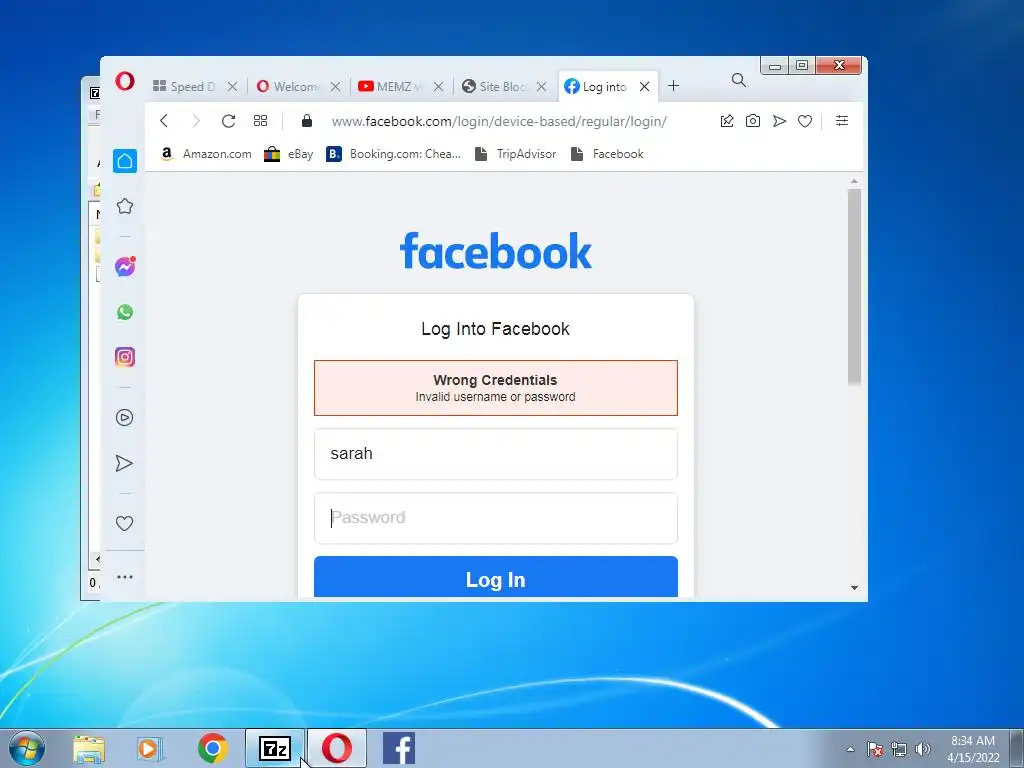Open sidebar Workspaces star icon

click(x=125, y=206)
